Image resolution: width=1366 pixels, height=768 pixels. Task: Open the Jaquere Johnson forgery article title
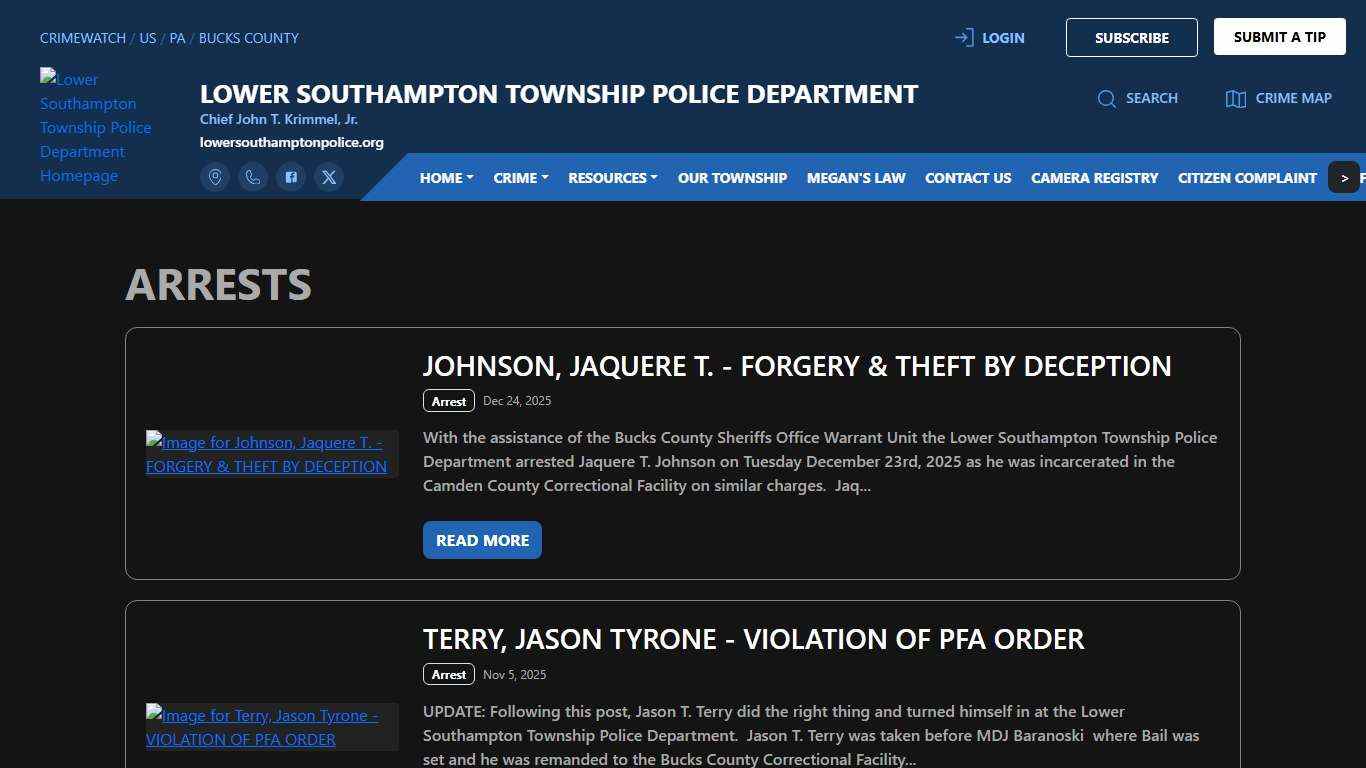[797, 366]
